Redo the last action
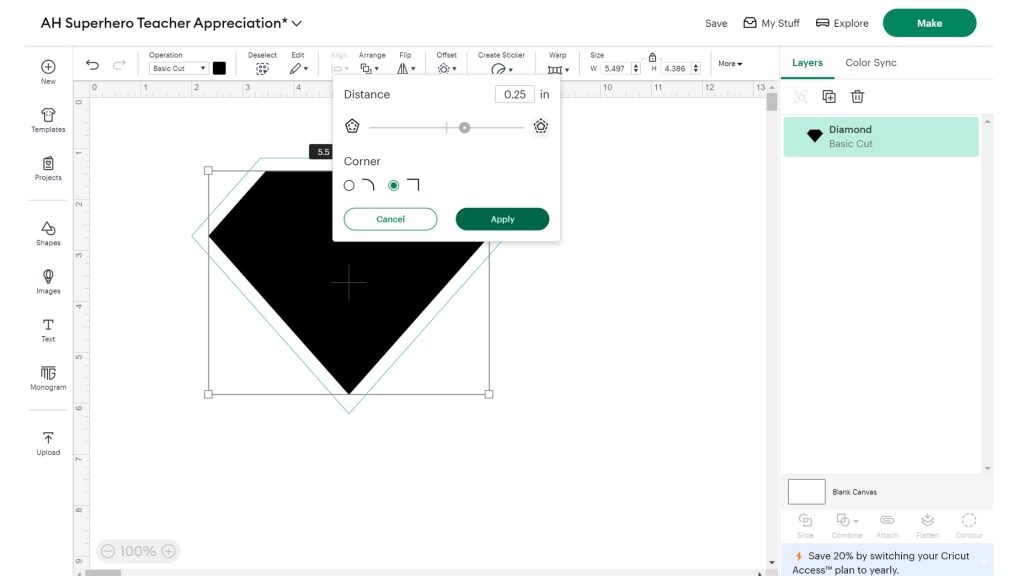The width and height of the screenshot is (1024, 576). click(x=119, y=65)
